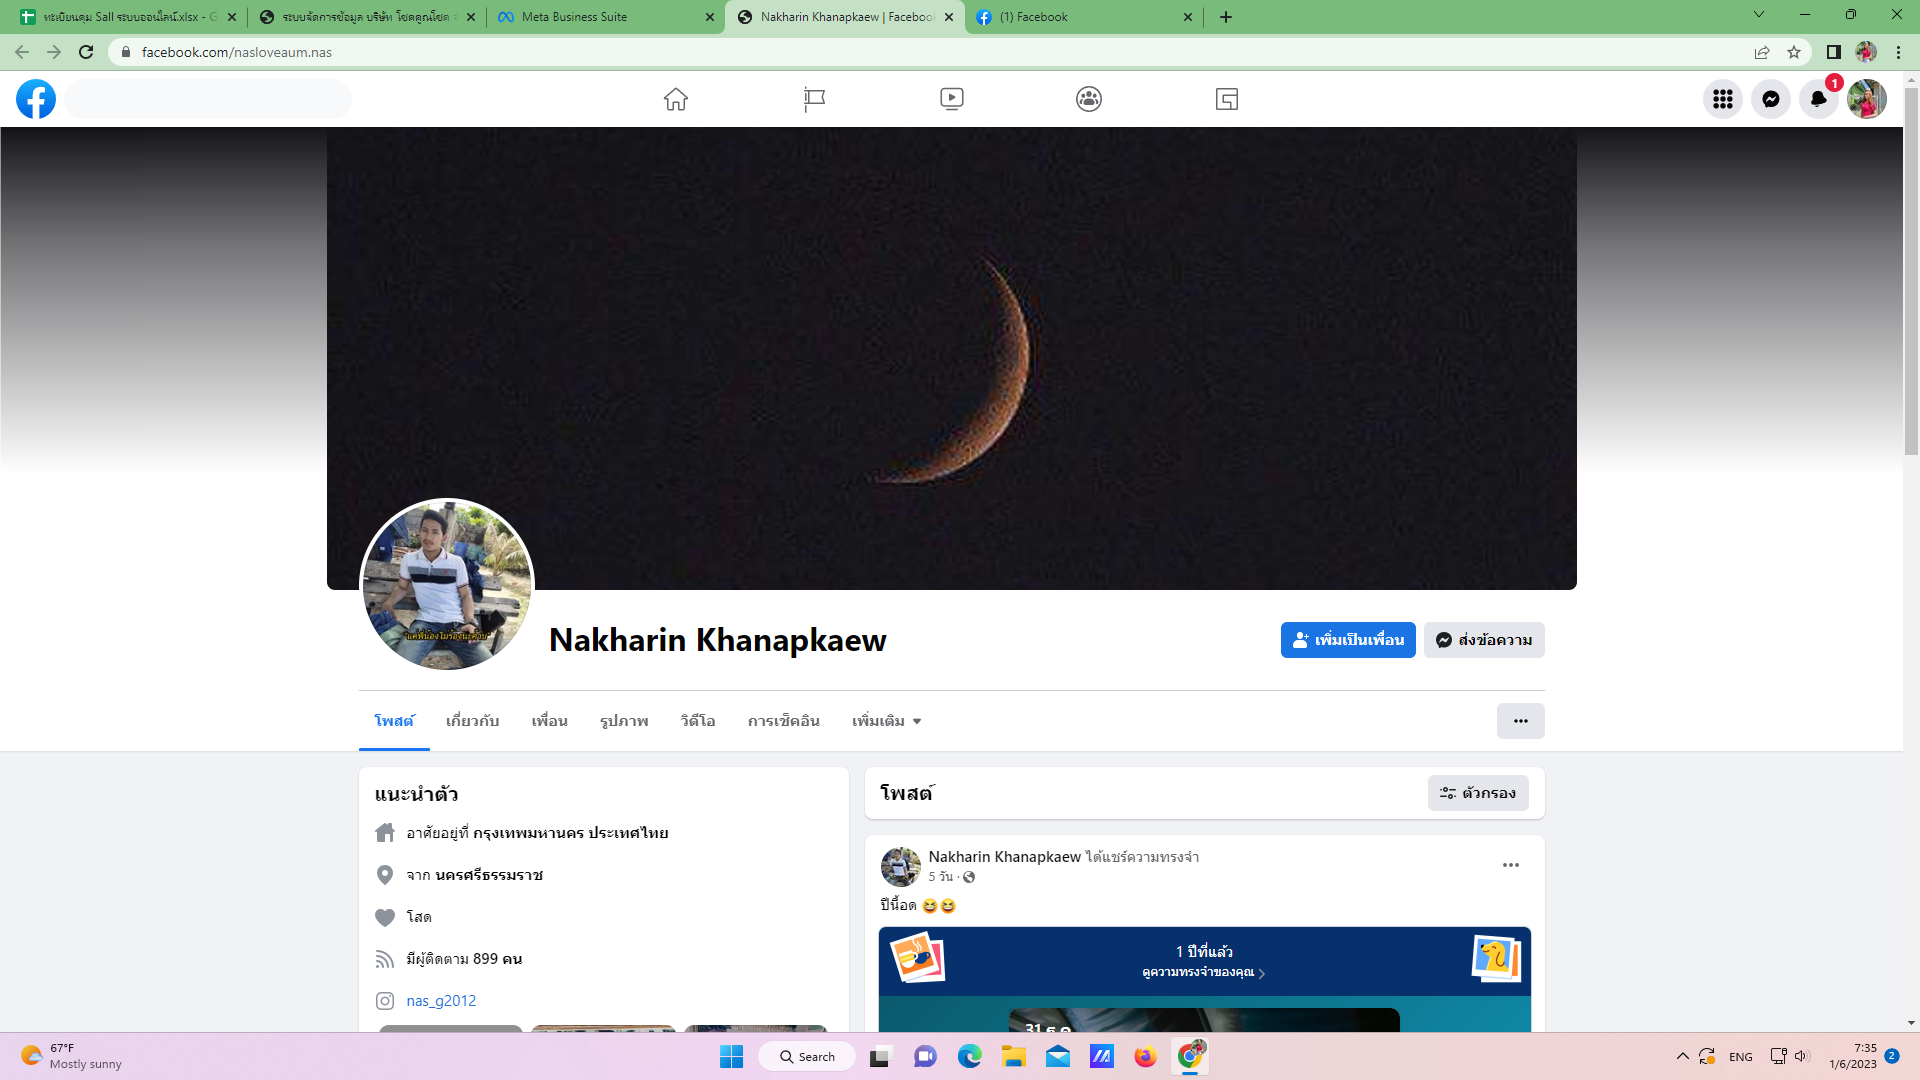The height and width of the screenshot is (1080, 1920).
Task: Switch to the เกี่ยวกับ tab
Action: pyautogui.click(x=472, y=721)
